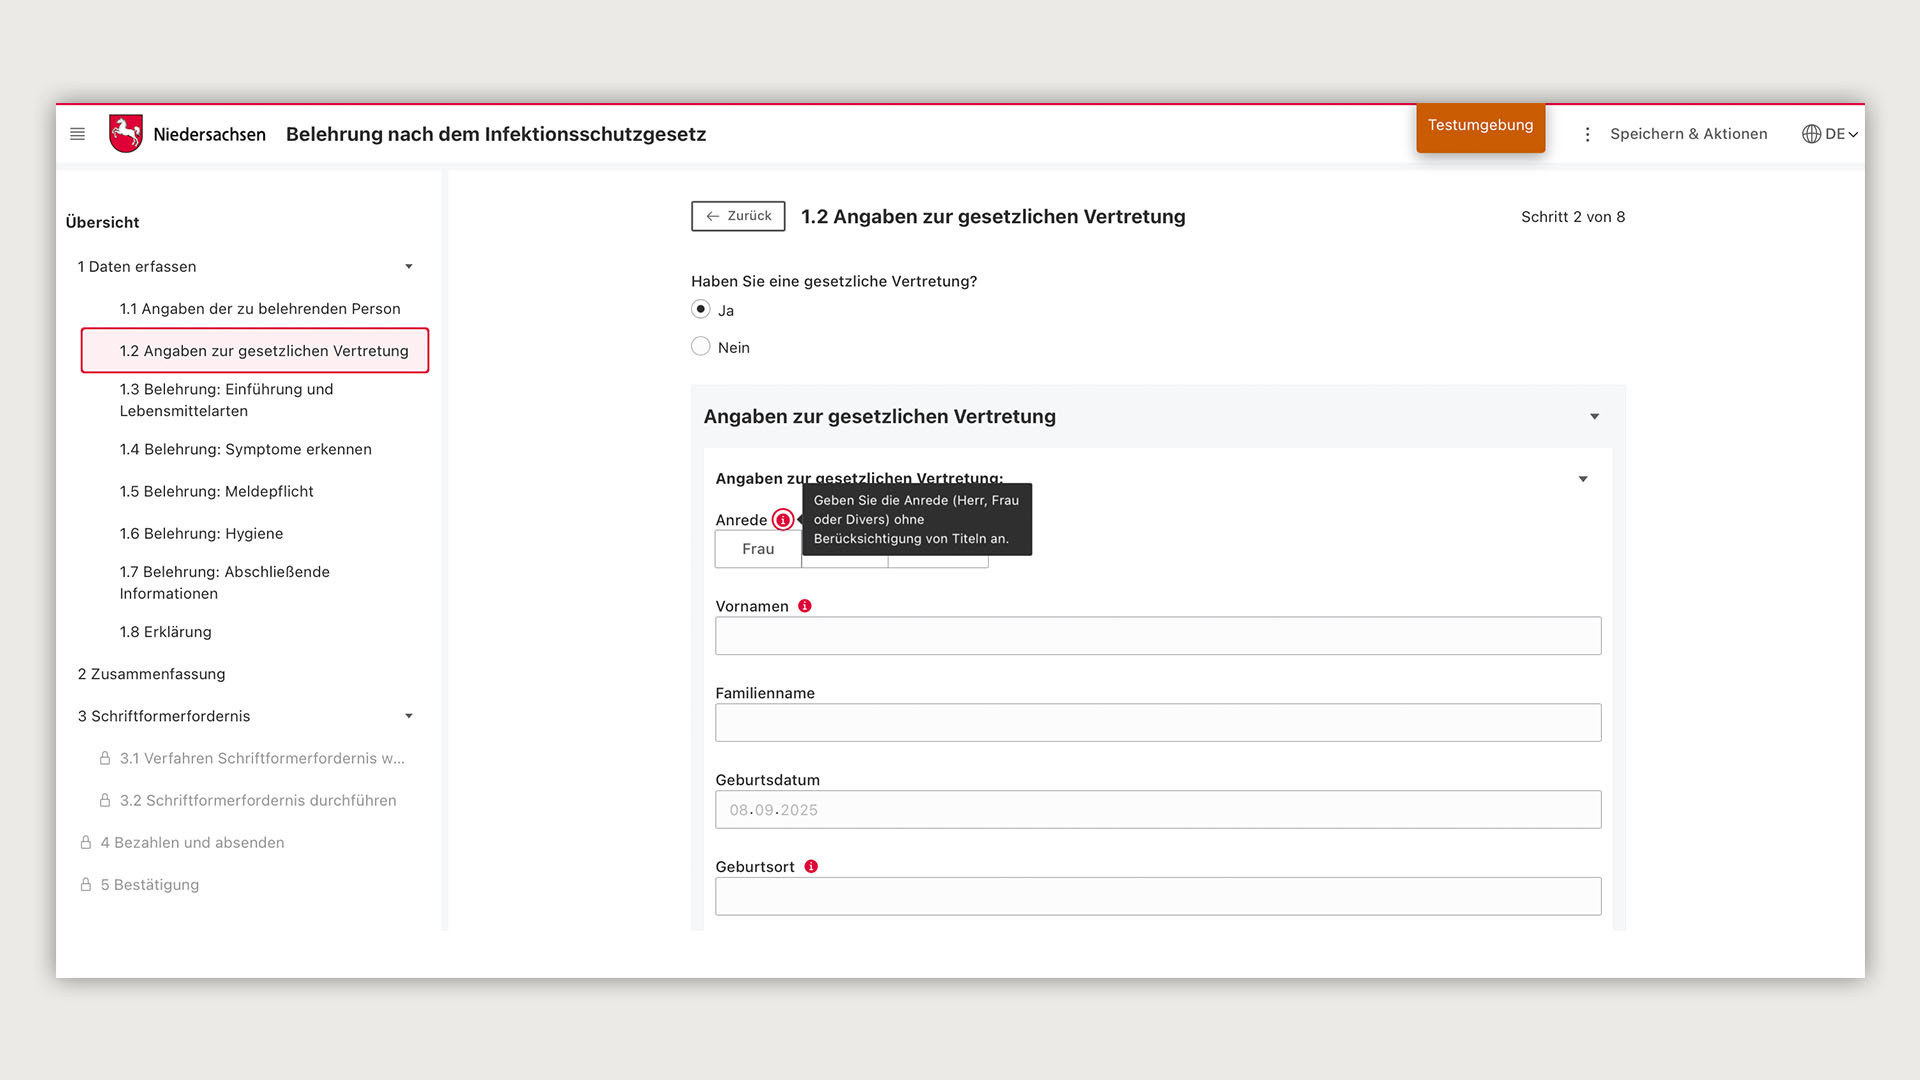The height and width of the screenshot is (1080, 1920).
Task: Click info icon beside Vornamen
Action: point(805,606)
